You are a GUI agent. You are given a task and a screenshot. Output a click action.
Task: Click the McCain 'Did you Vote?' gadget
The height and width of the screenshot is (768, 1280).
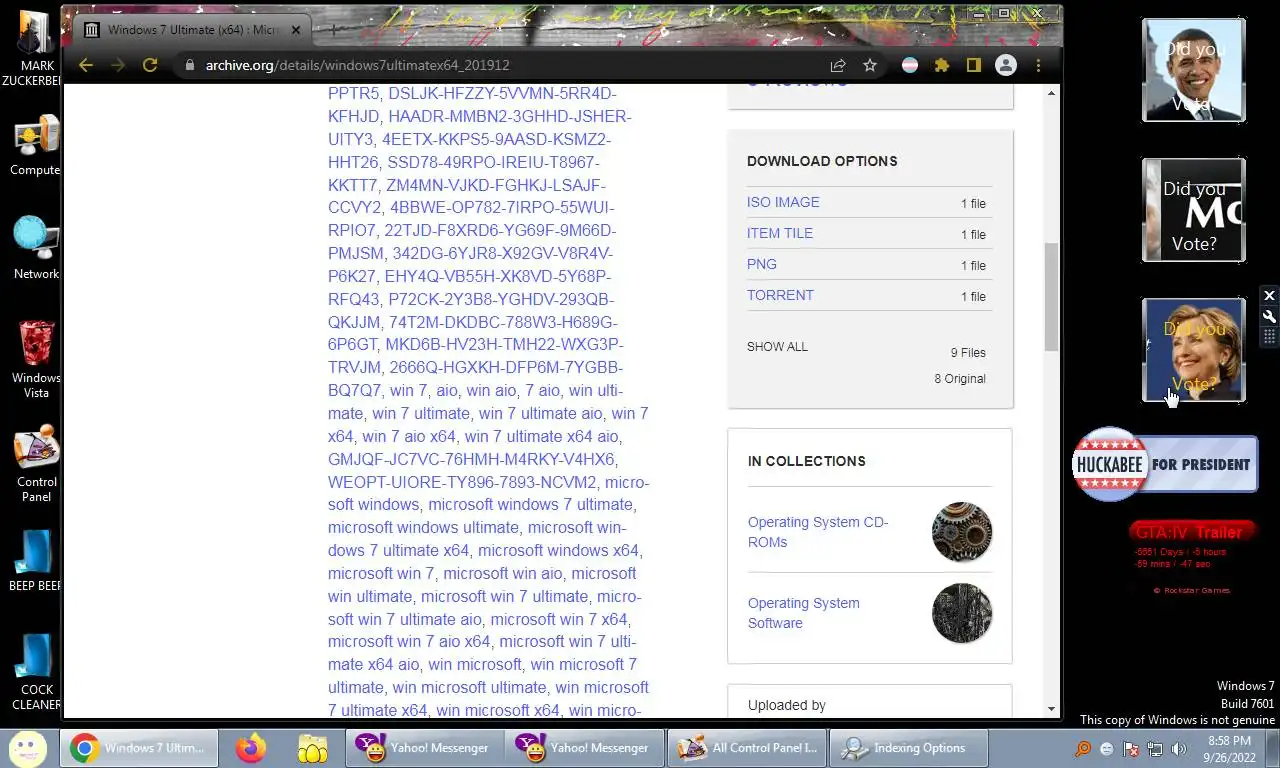click(1194, 210)
